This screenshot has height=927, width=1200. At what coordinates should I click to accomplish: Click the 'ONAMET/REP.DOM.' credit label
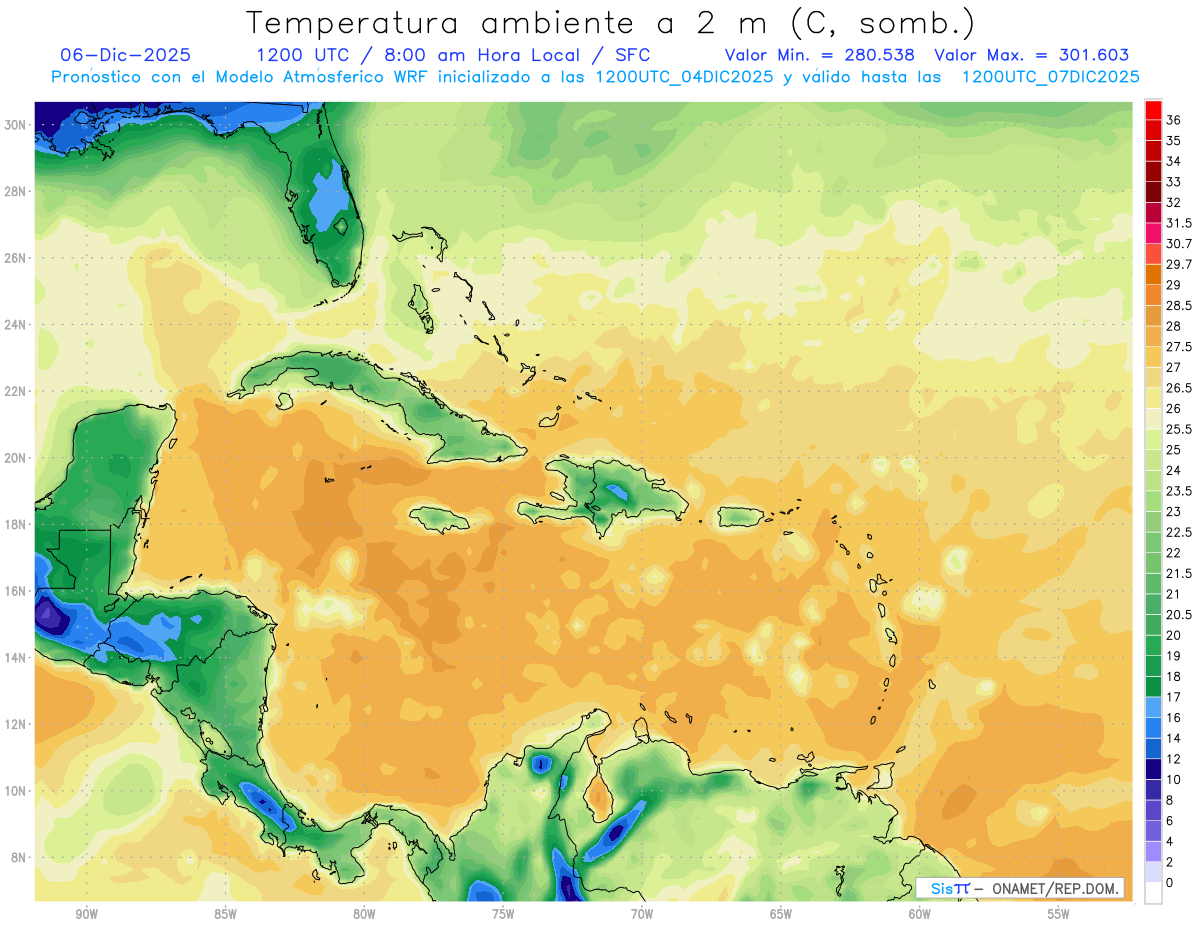1056,888
